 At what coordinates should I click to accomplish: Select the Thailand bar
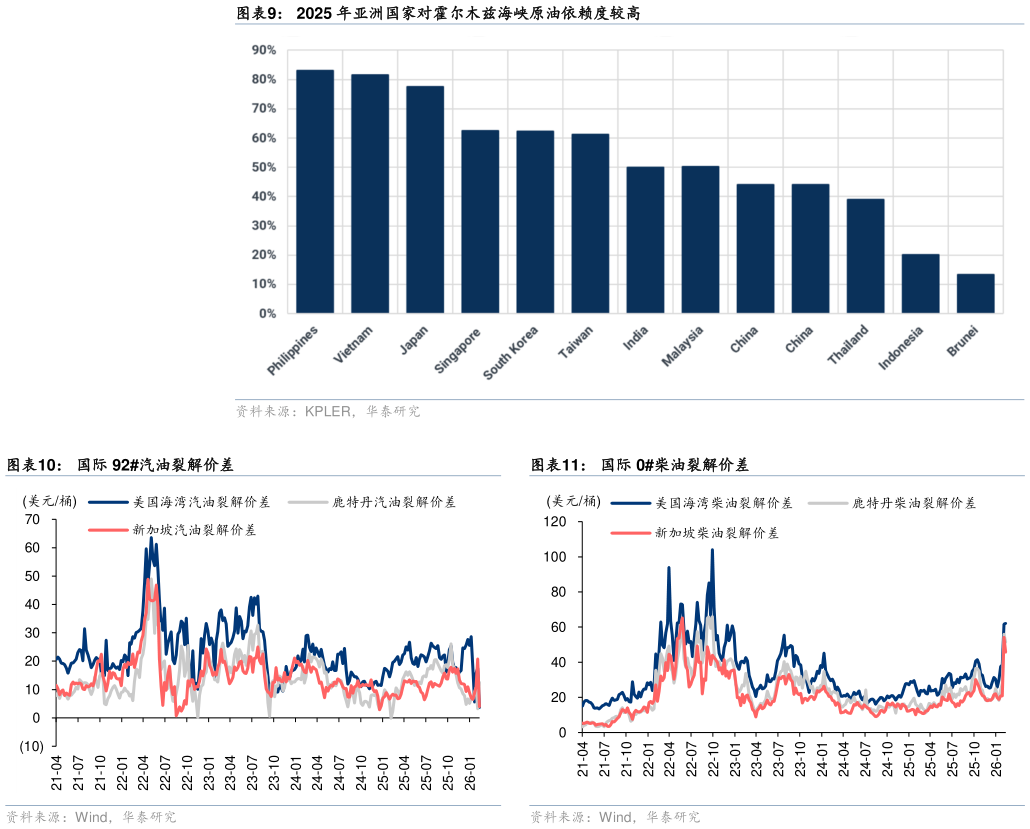coord(865,256)
